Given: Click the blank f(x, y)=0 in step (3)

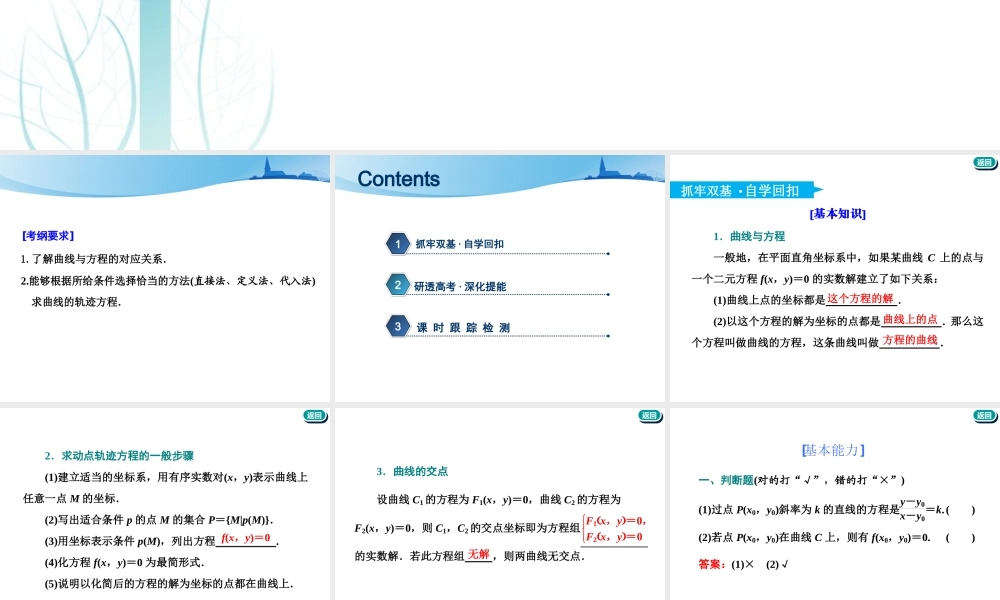Looking at the screenshot, I should click(243, 540).
